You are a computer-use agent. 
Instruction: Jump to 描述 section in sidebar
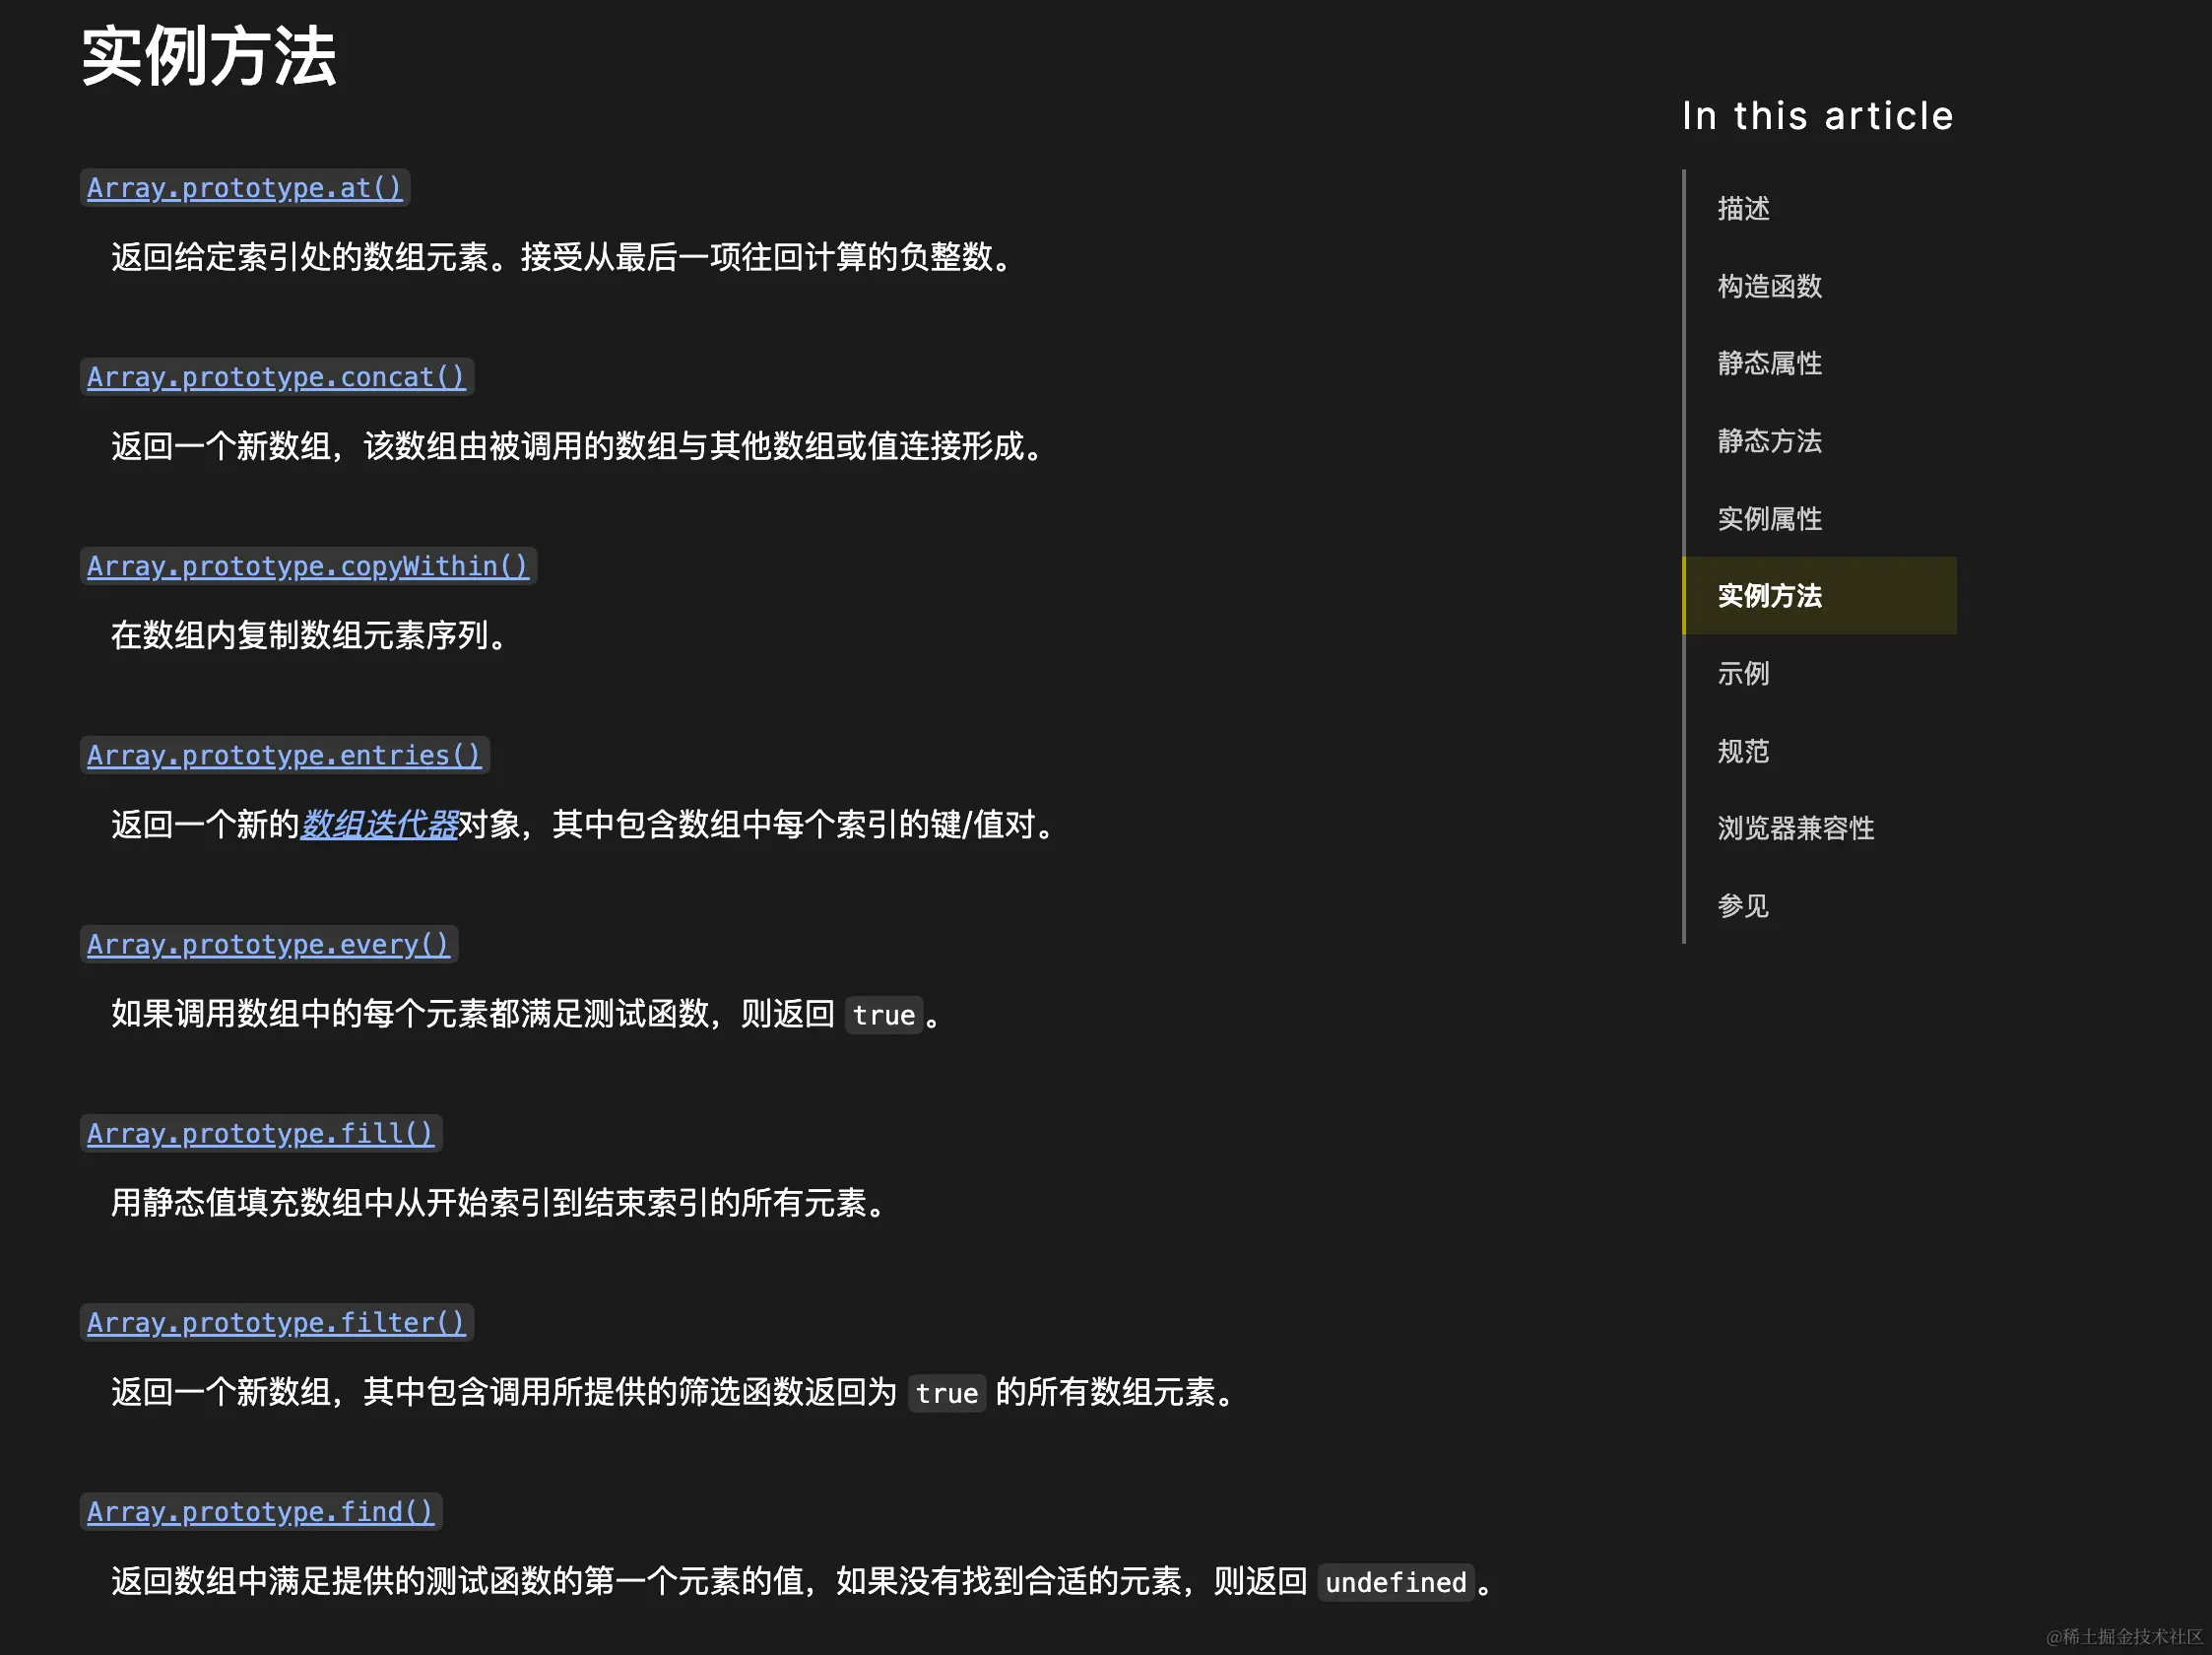point(1743,208)
